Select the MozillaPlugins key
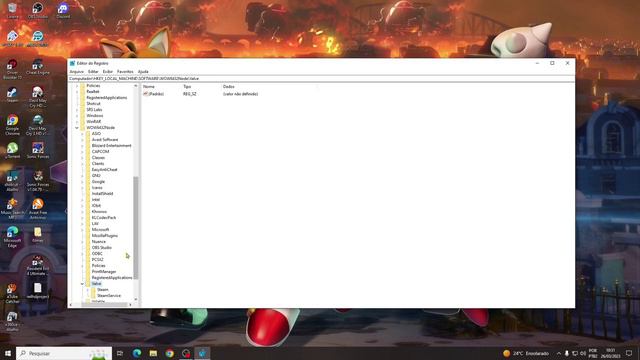This screenshot has width=640, height=360. click(x=104, y=236)
